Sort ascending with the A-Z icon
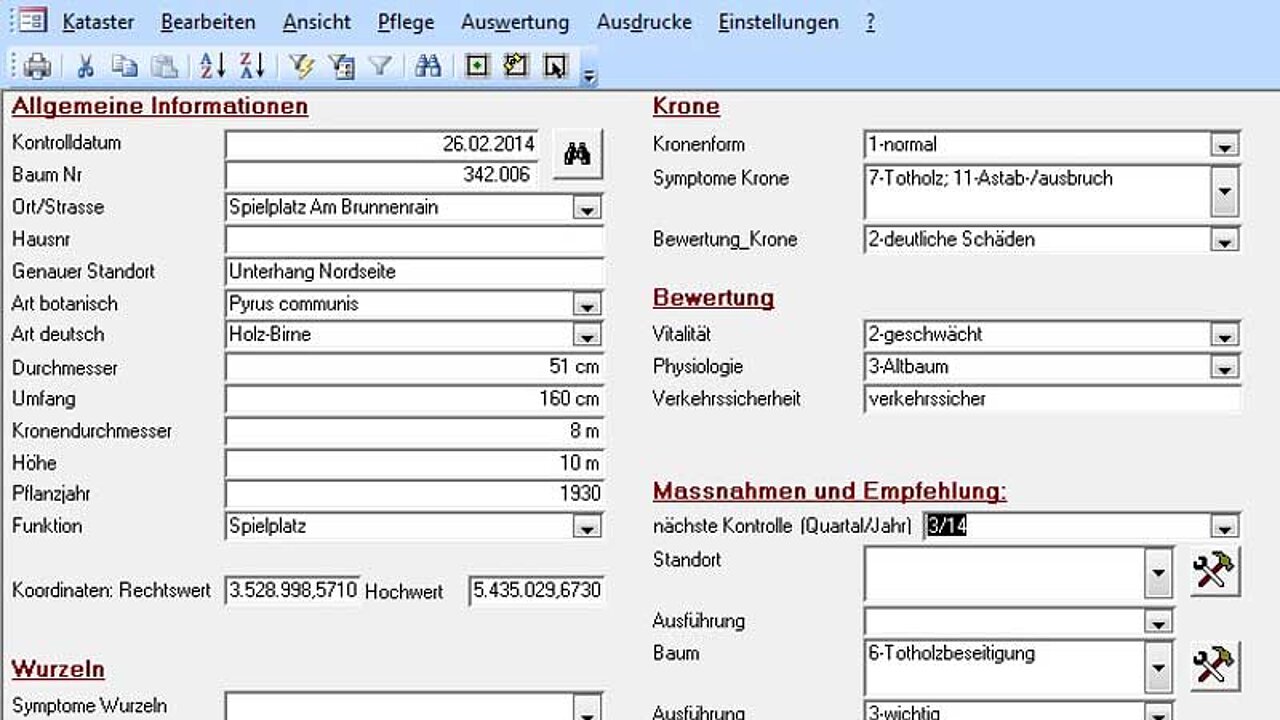 213,66
